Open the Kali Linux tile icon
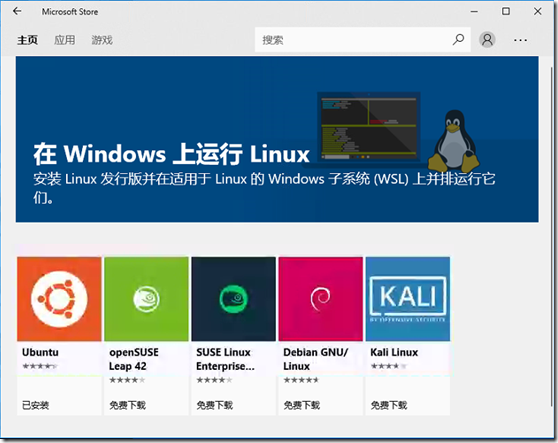 (x=408, y=299)
